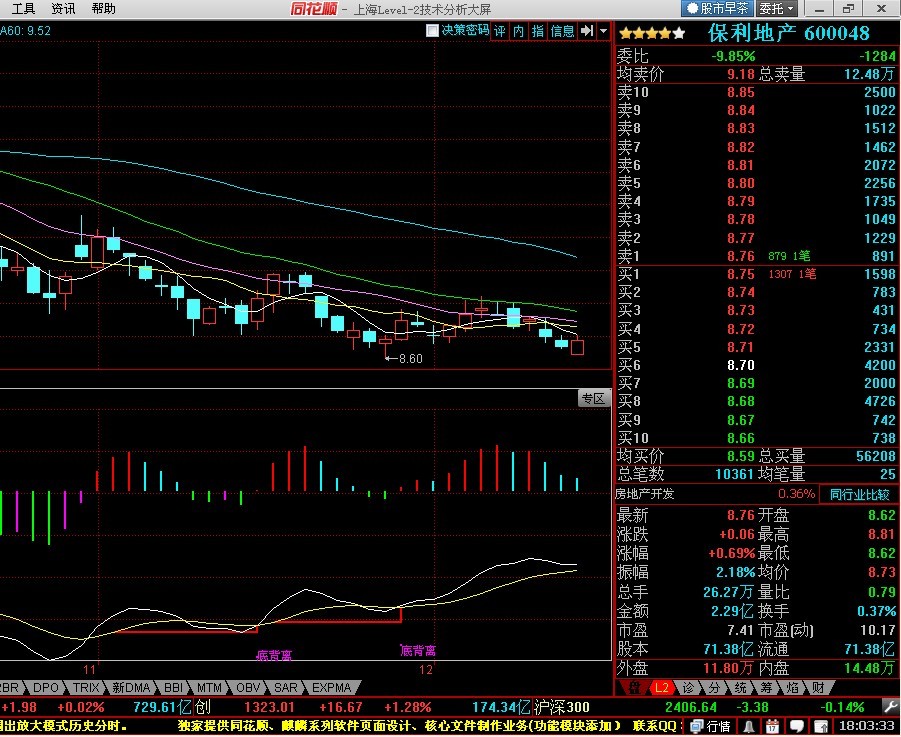Switch to the DPO indicator tab
The height and width of the screenshot is (737, 901).
45,688
